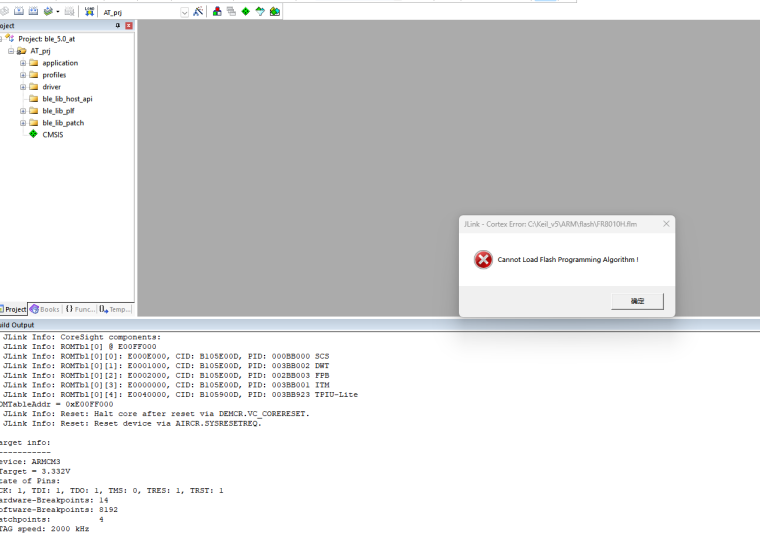This screenshot has height=533, width=760.
Task: Click the Manage Run-Time Environment icon
Action: (246, 11)
